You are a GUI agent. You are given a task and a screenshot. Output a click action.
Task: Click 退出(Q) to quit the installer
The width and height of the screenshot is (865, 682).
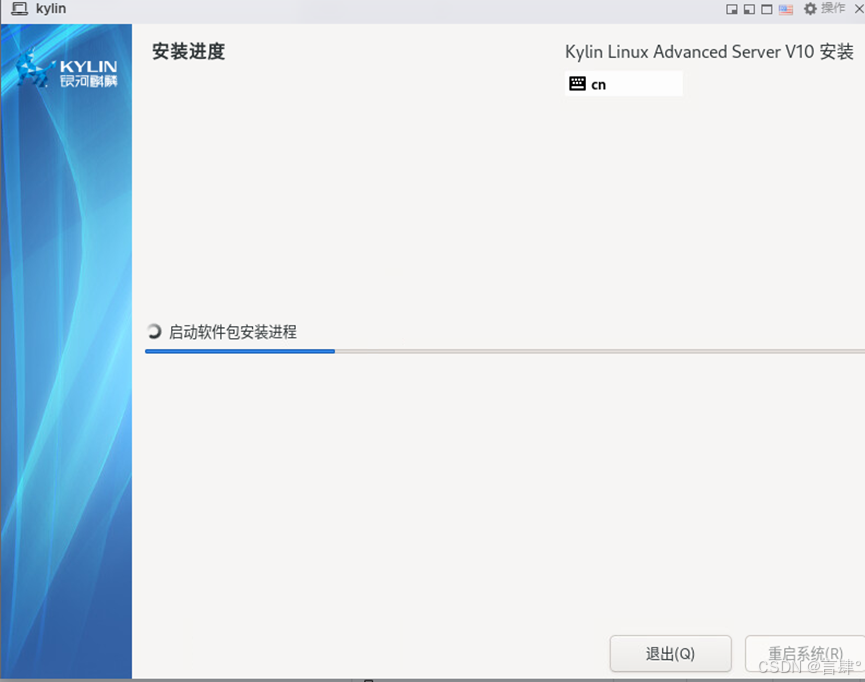(x=670, y=653)
